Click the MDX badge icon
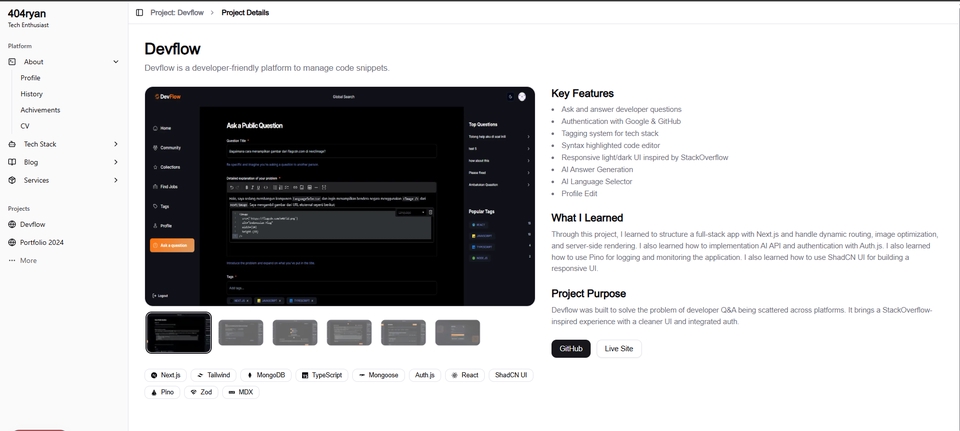 [231, 392]
